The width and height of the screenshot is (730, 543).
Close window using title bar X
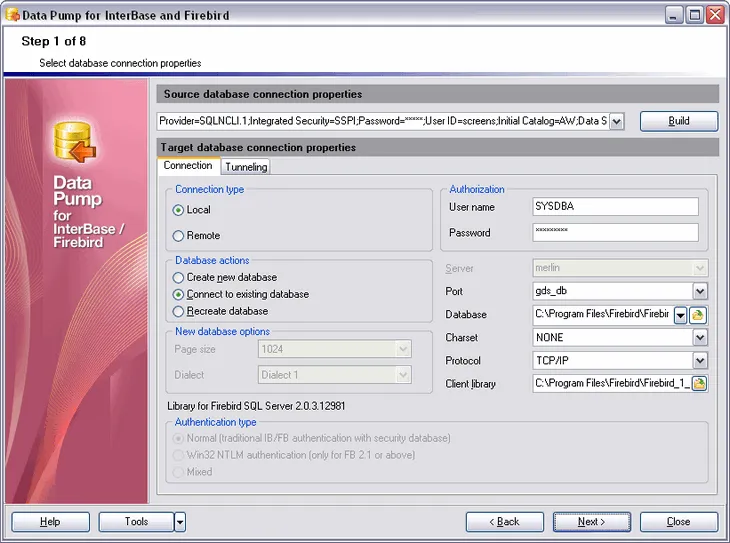pyautogui.click(x=716, y=15)
